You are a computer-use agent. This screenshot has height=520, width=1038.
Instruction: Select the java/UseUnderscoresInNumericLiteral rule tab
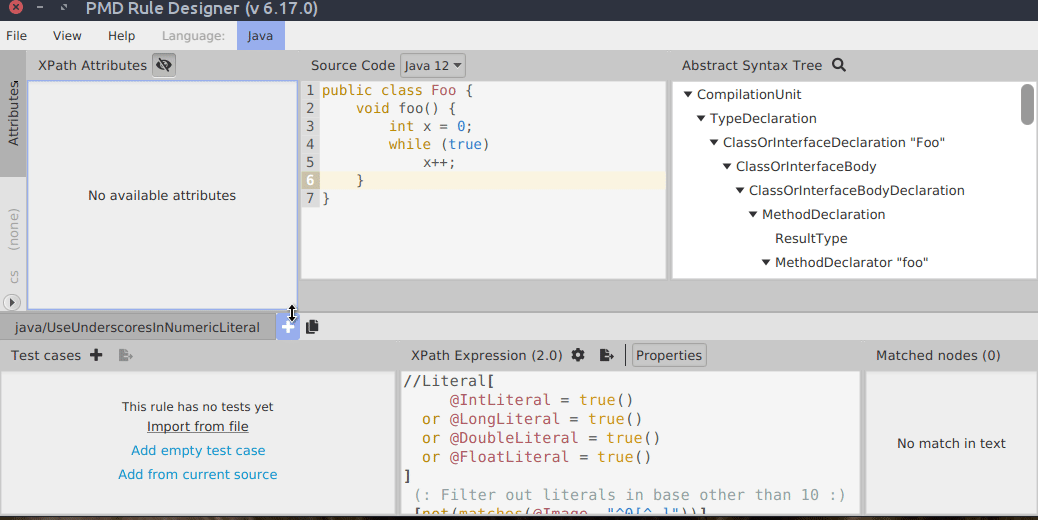coord(137,327)
